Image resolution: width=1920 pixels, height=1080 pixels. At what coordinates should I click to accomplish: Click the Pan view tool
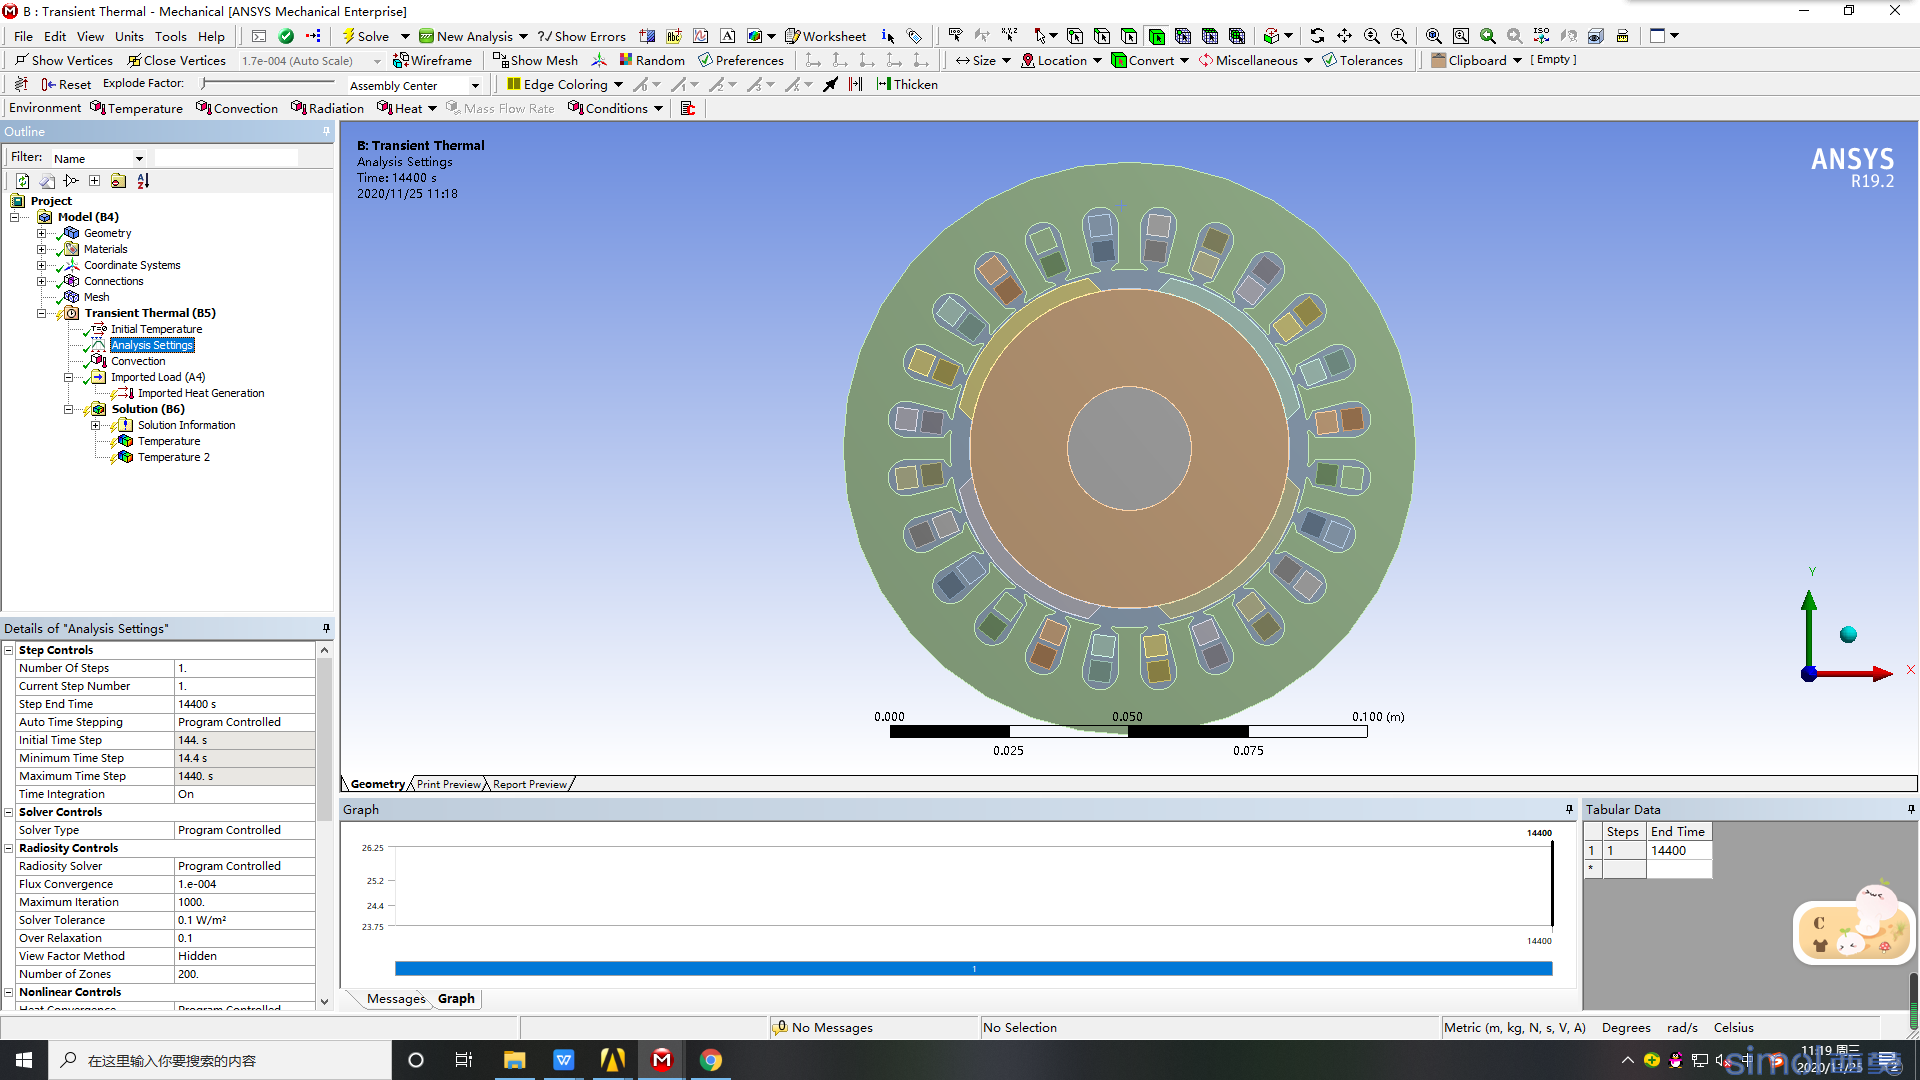1344,36
